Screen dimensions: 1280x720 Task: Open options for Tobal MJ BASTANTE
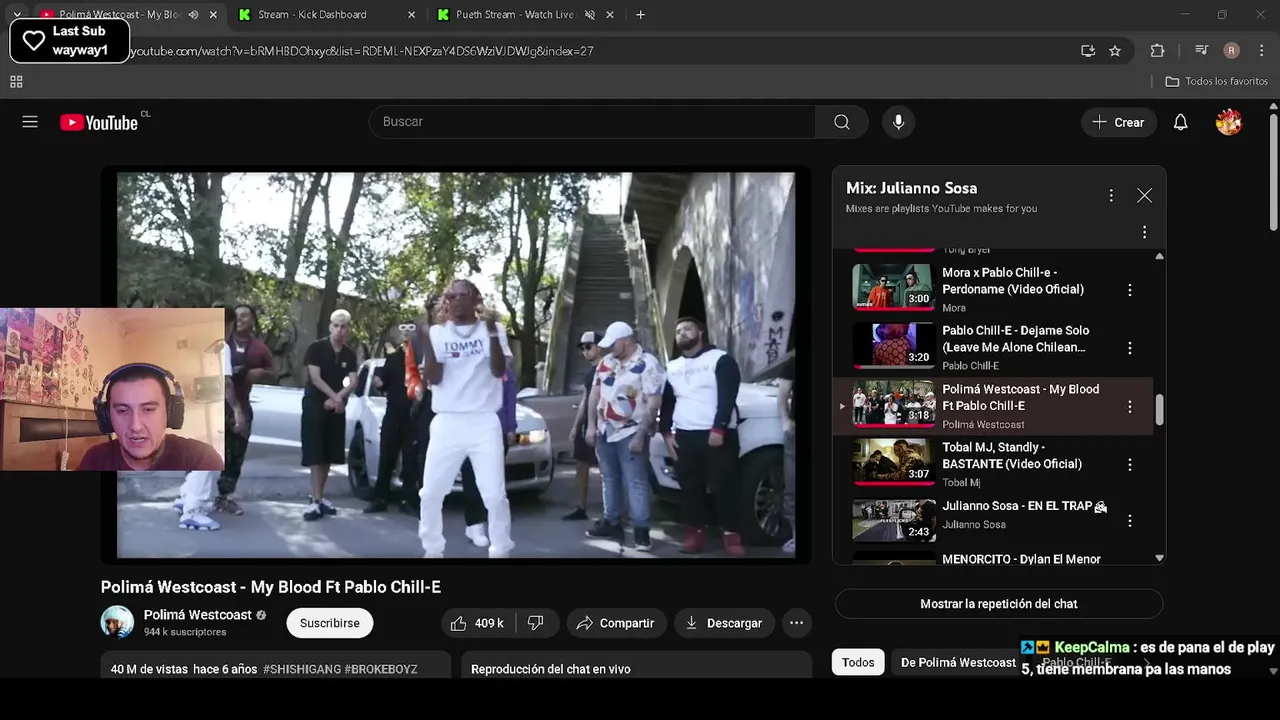1130,465
